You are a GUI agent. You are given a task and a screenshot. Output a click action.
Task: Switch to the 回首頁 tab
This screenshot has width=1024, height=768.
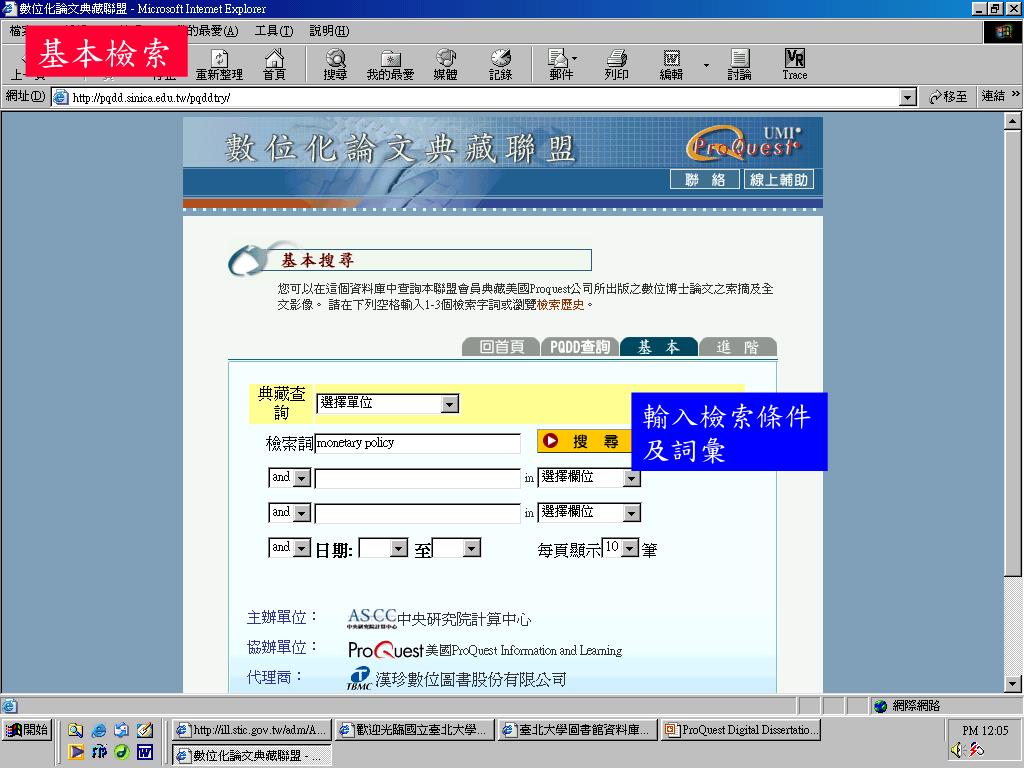501,347
